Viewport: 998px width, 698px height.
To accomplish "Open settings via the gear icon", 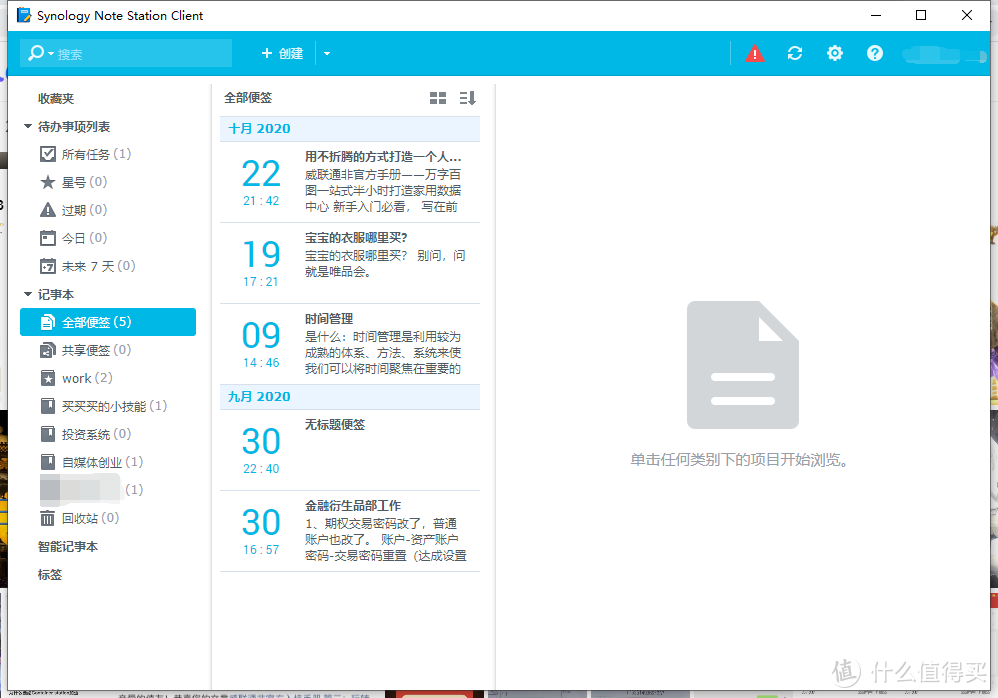I will 835,53.
